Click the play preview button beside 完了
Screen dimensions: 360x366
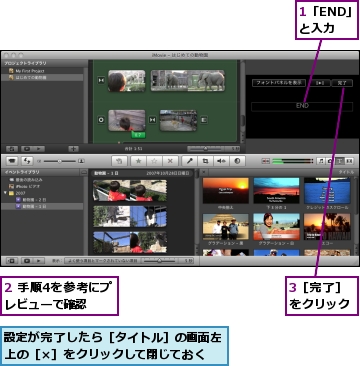tap(320, 83)
